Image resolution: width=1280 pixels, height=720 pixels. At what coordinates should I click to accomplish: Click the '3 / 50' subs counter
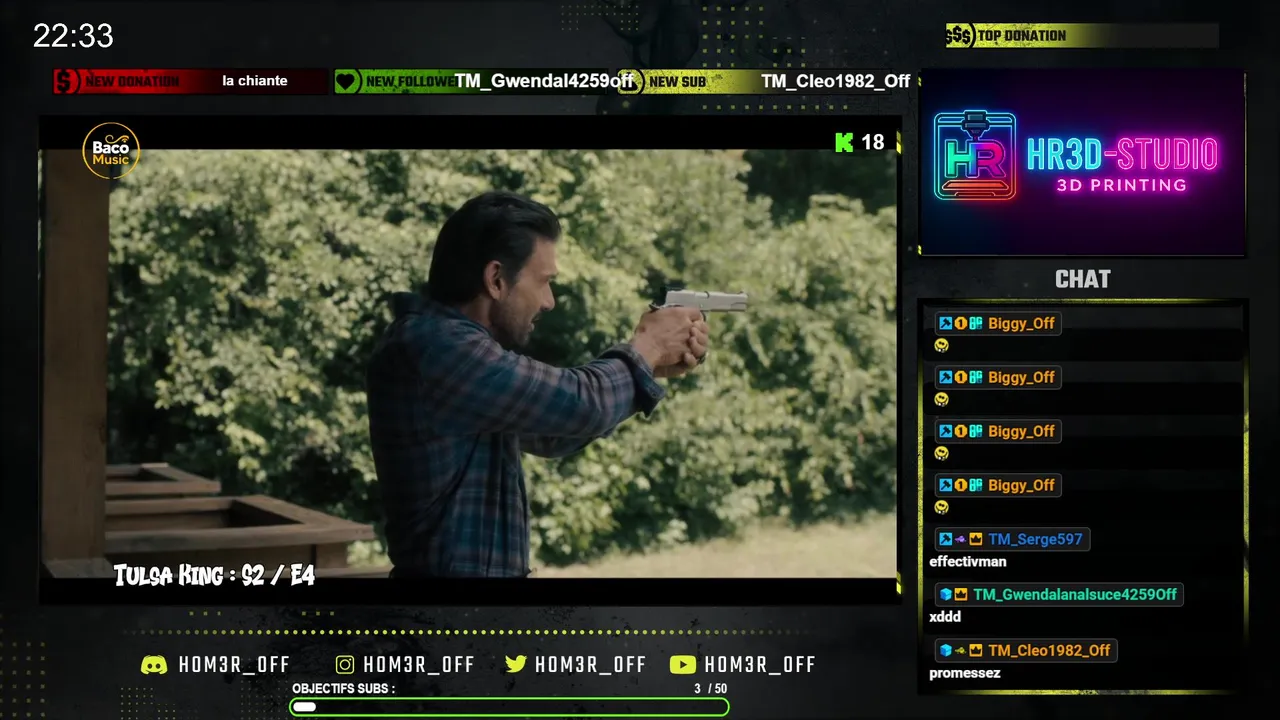click(711, 689)
